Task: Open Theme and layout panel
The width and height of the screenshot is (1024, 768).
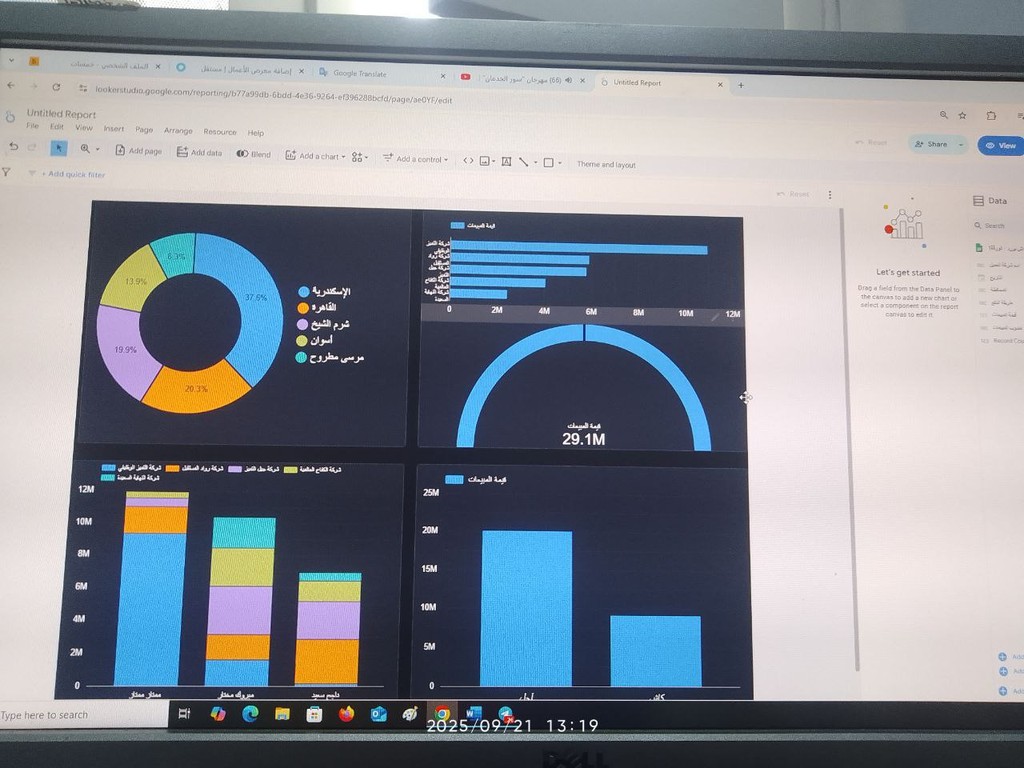Action: pos(606,165)
